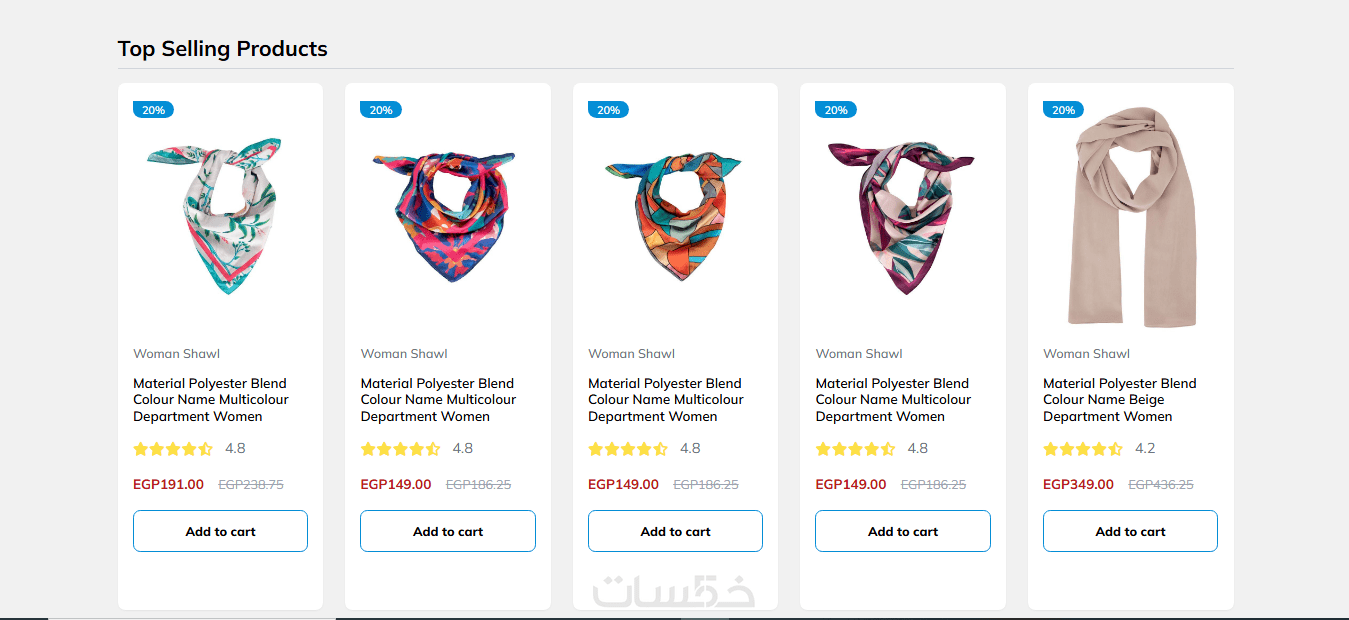Click the 20% badge on the beige scarf card
This screenshot has width=1349, height=620.
[1063, 110]
